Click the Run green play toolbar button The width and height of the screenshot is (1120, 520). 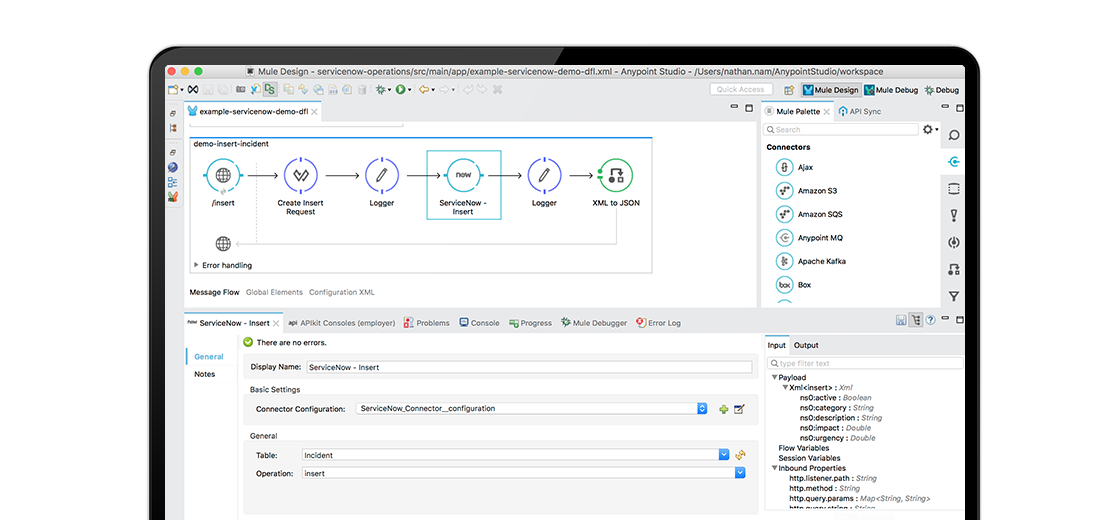(x=401, y=89)
